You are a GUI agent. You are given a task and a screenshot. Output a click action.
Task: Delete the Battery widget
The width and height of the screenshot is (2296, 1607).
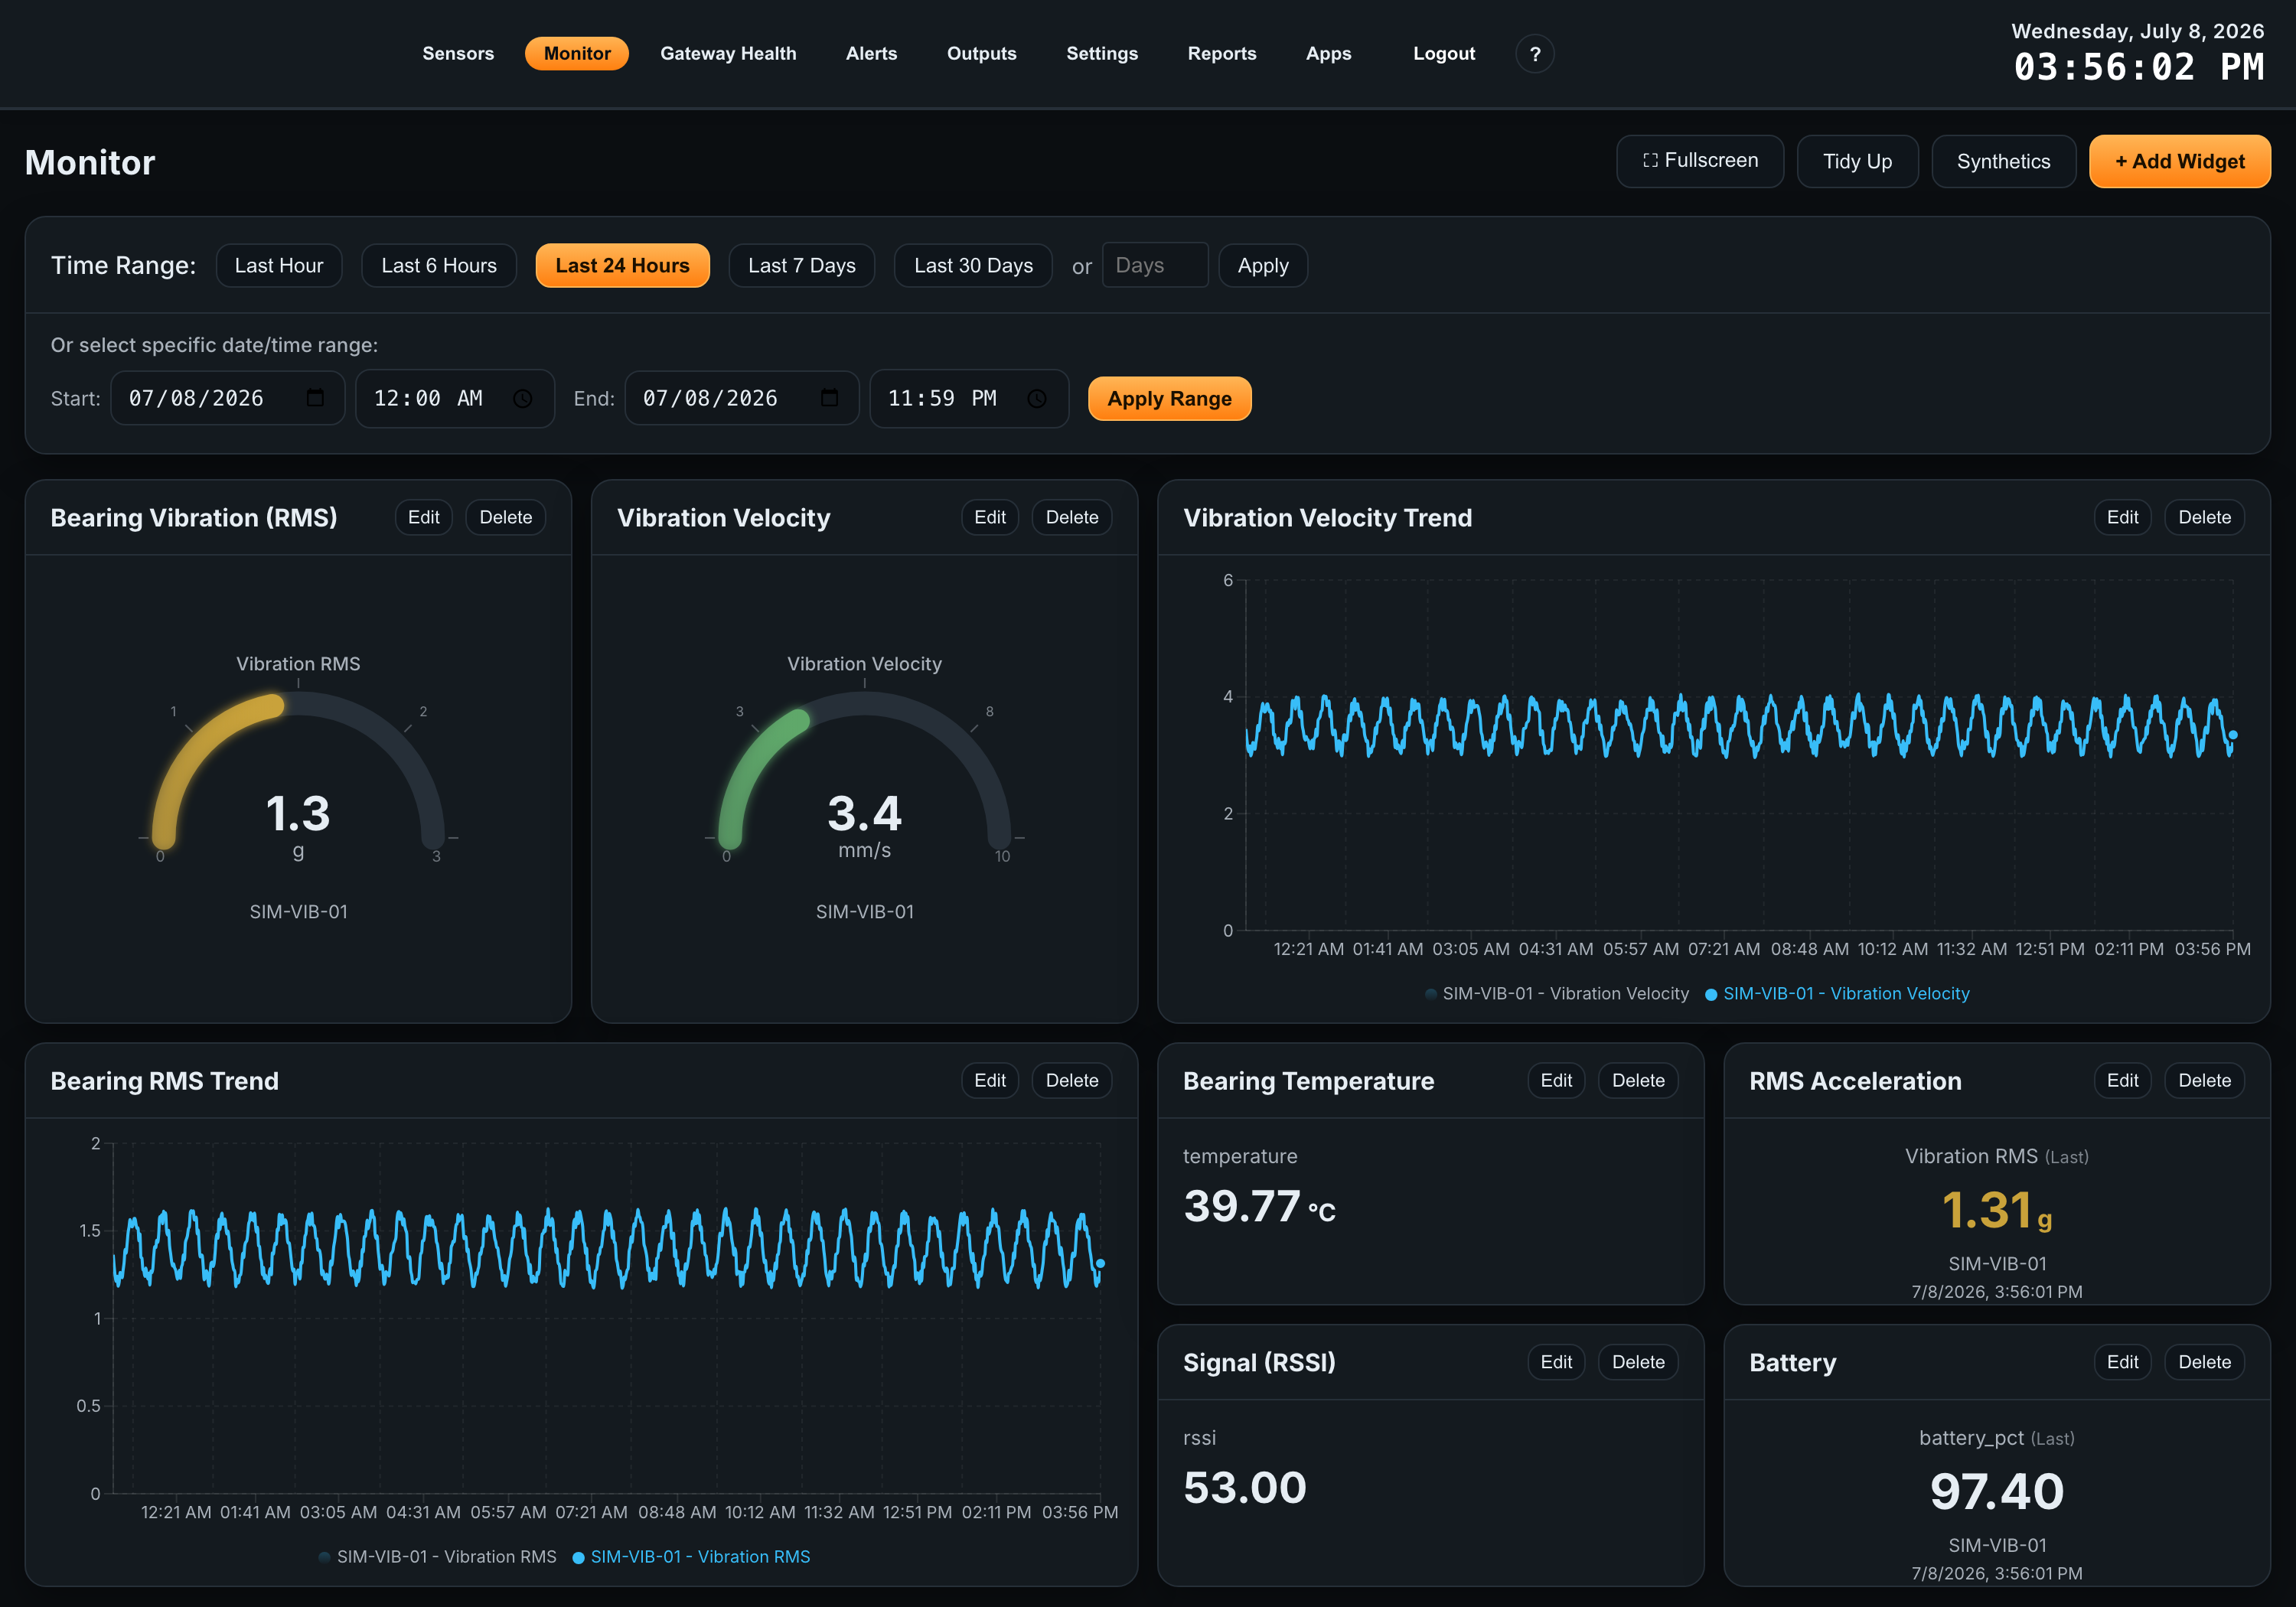click(2204, 1362)
